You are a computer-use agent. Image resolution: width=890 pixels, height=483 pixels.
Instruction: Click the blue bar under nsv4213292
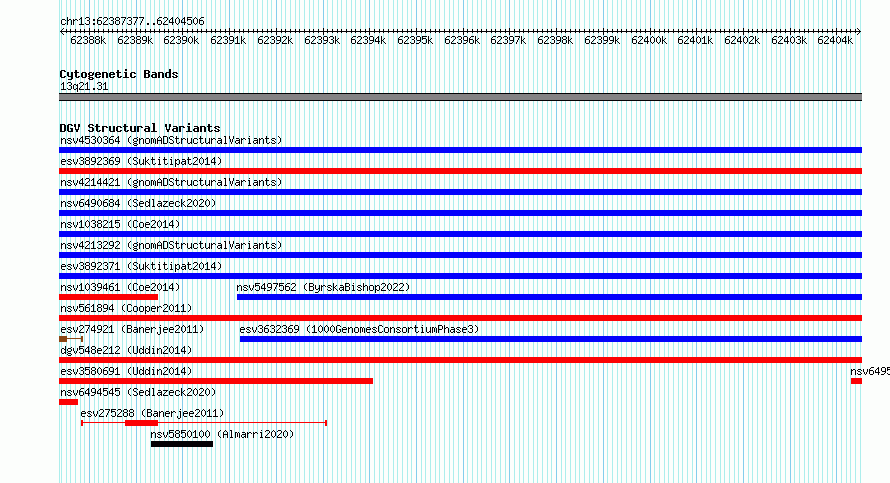click(x=460, y=255)
